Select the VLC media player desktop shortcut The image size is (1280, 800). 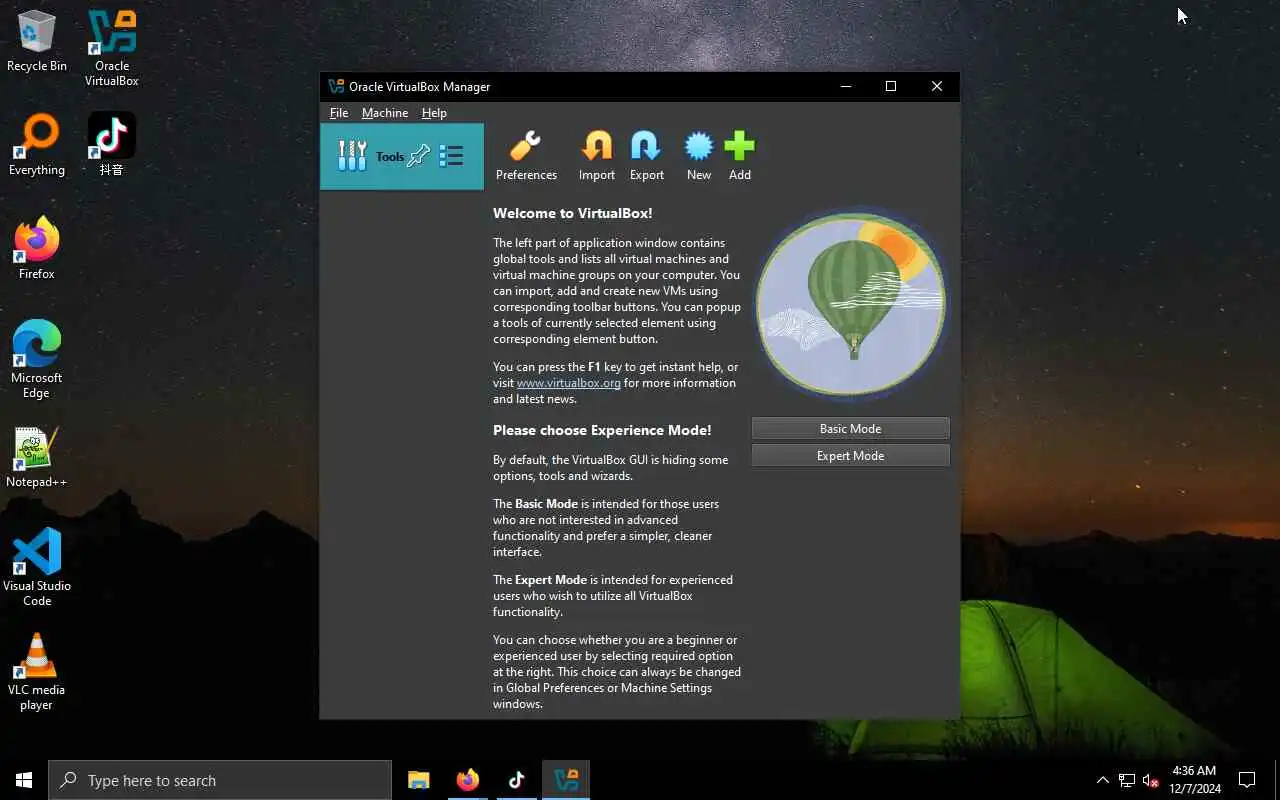[37, 672]
